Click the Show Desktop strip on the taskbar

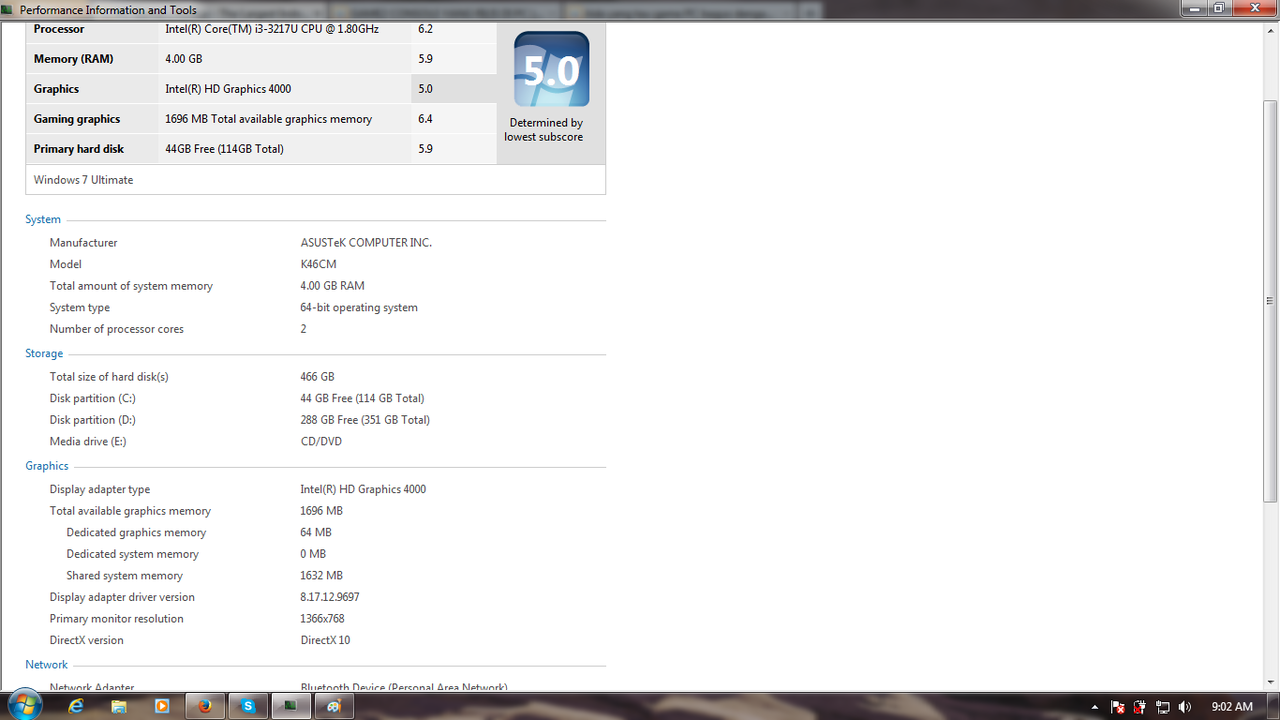1272,706
